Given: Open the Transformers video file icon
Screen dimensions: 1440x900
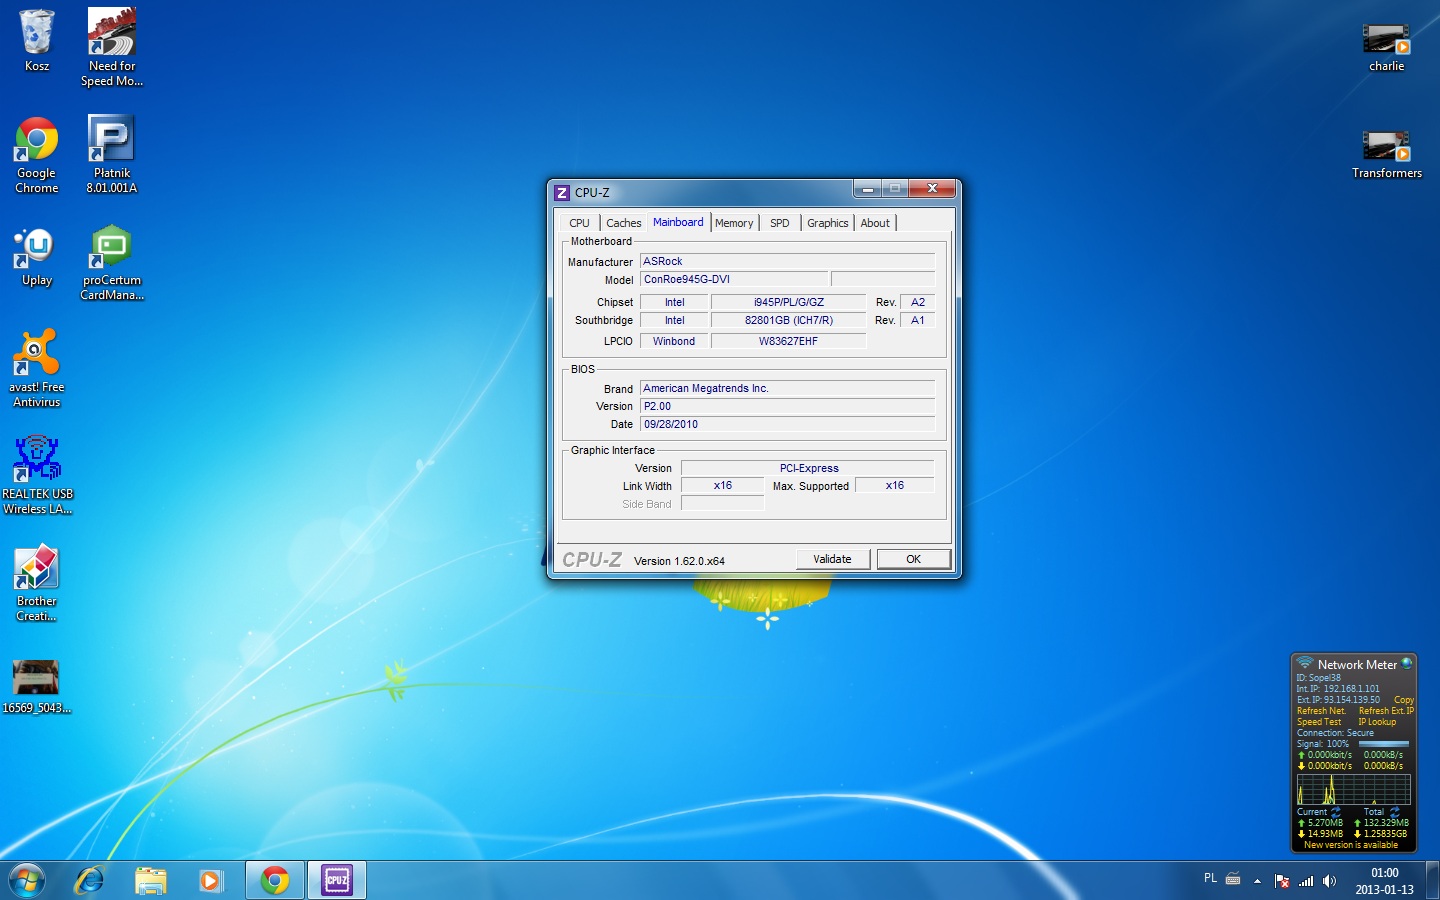Looking at the screenshot, I should (x=1387, y=154).
